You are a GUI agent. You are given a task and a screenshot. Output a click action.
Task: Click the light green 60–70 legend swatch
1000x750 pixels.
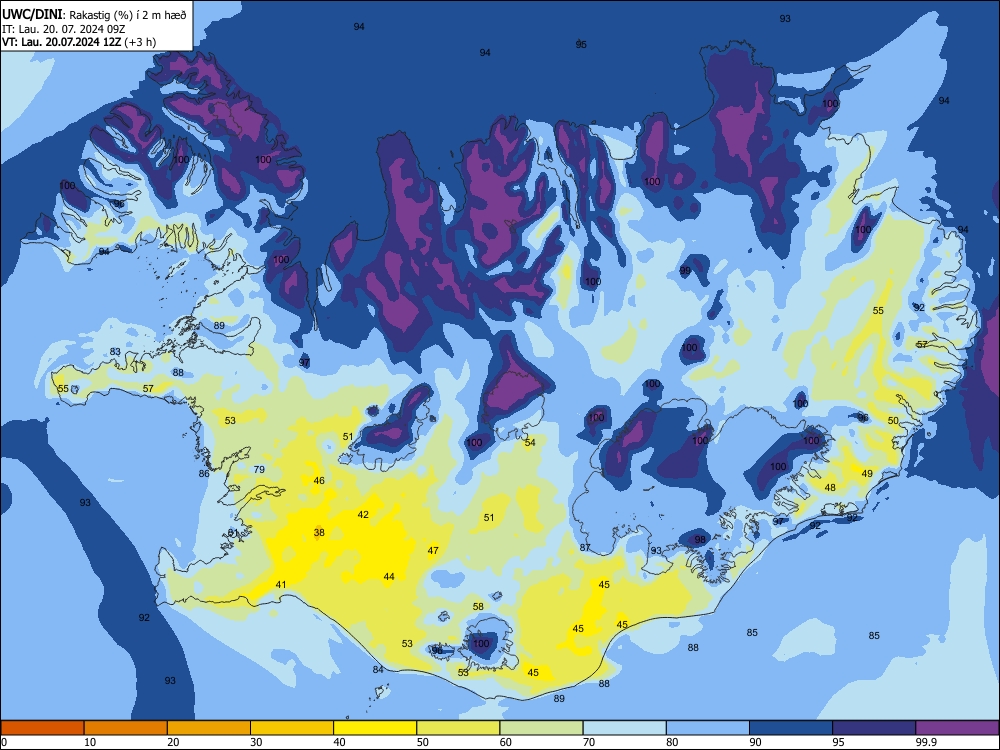point(541,728)
